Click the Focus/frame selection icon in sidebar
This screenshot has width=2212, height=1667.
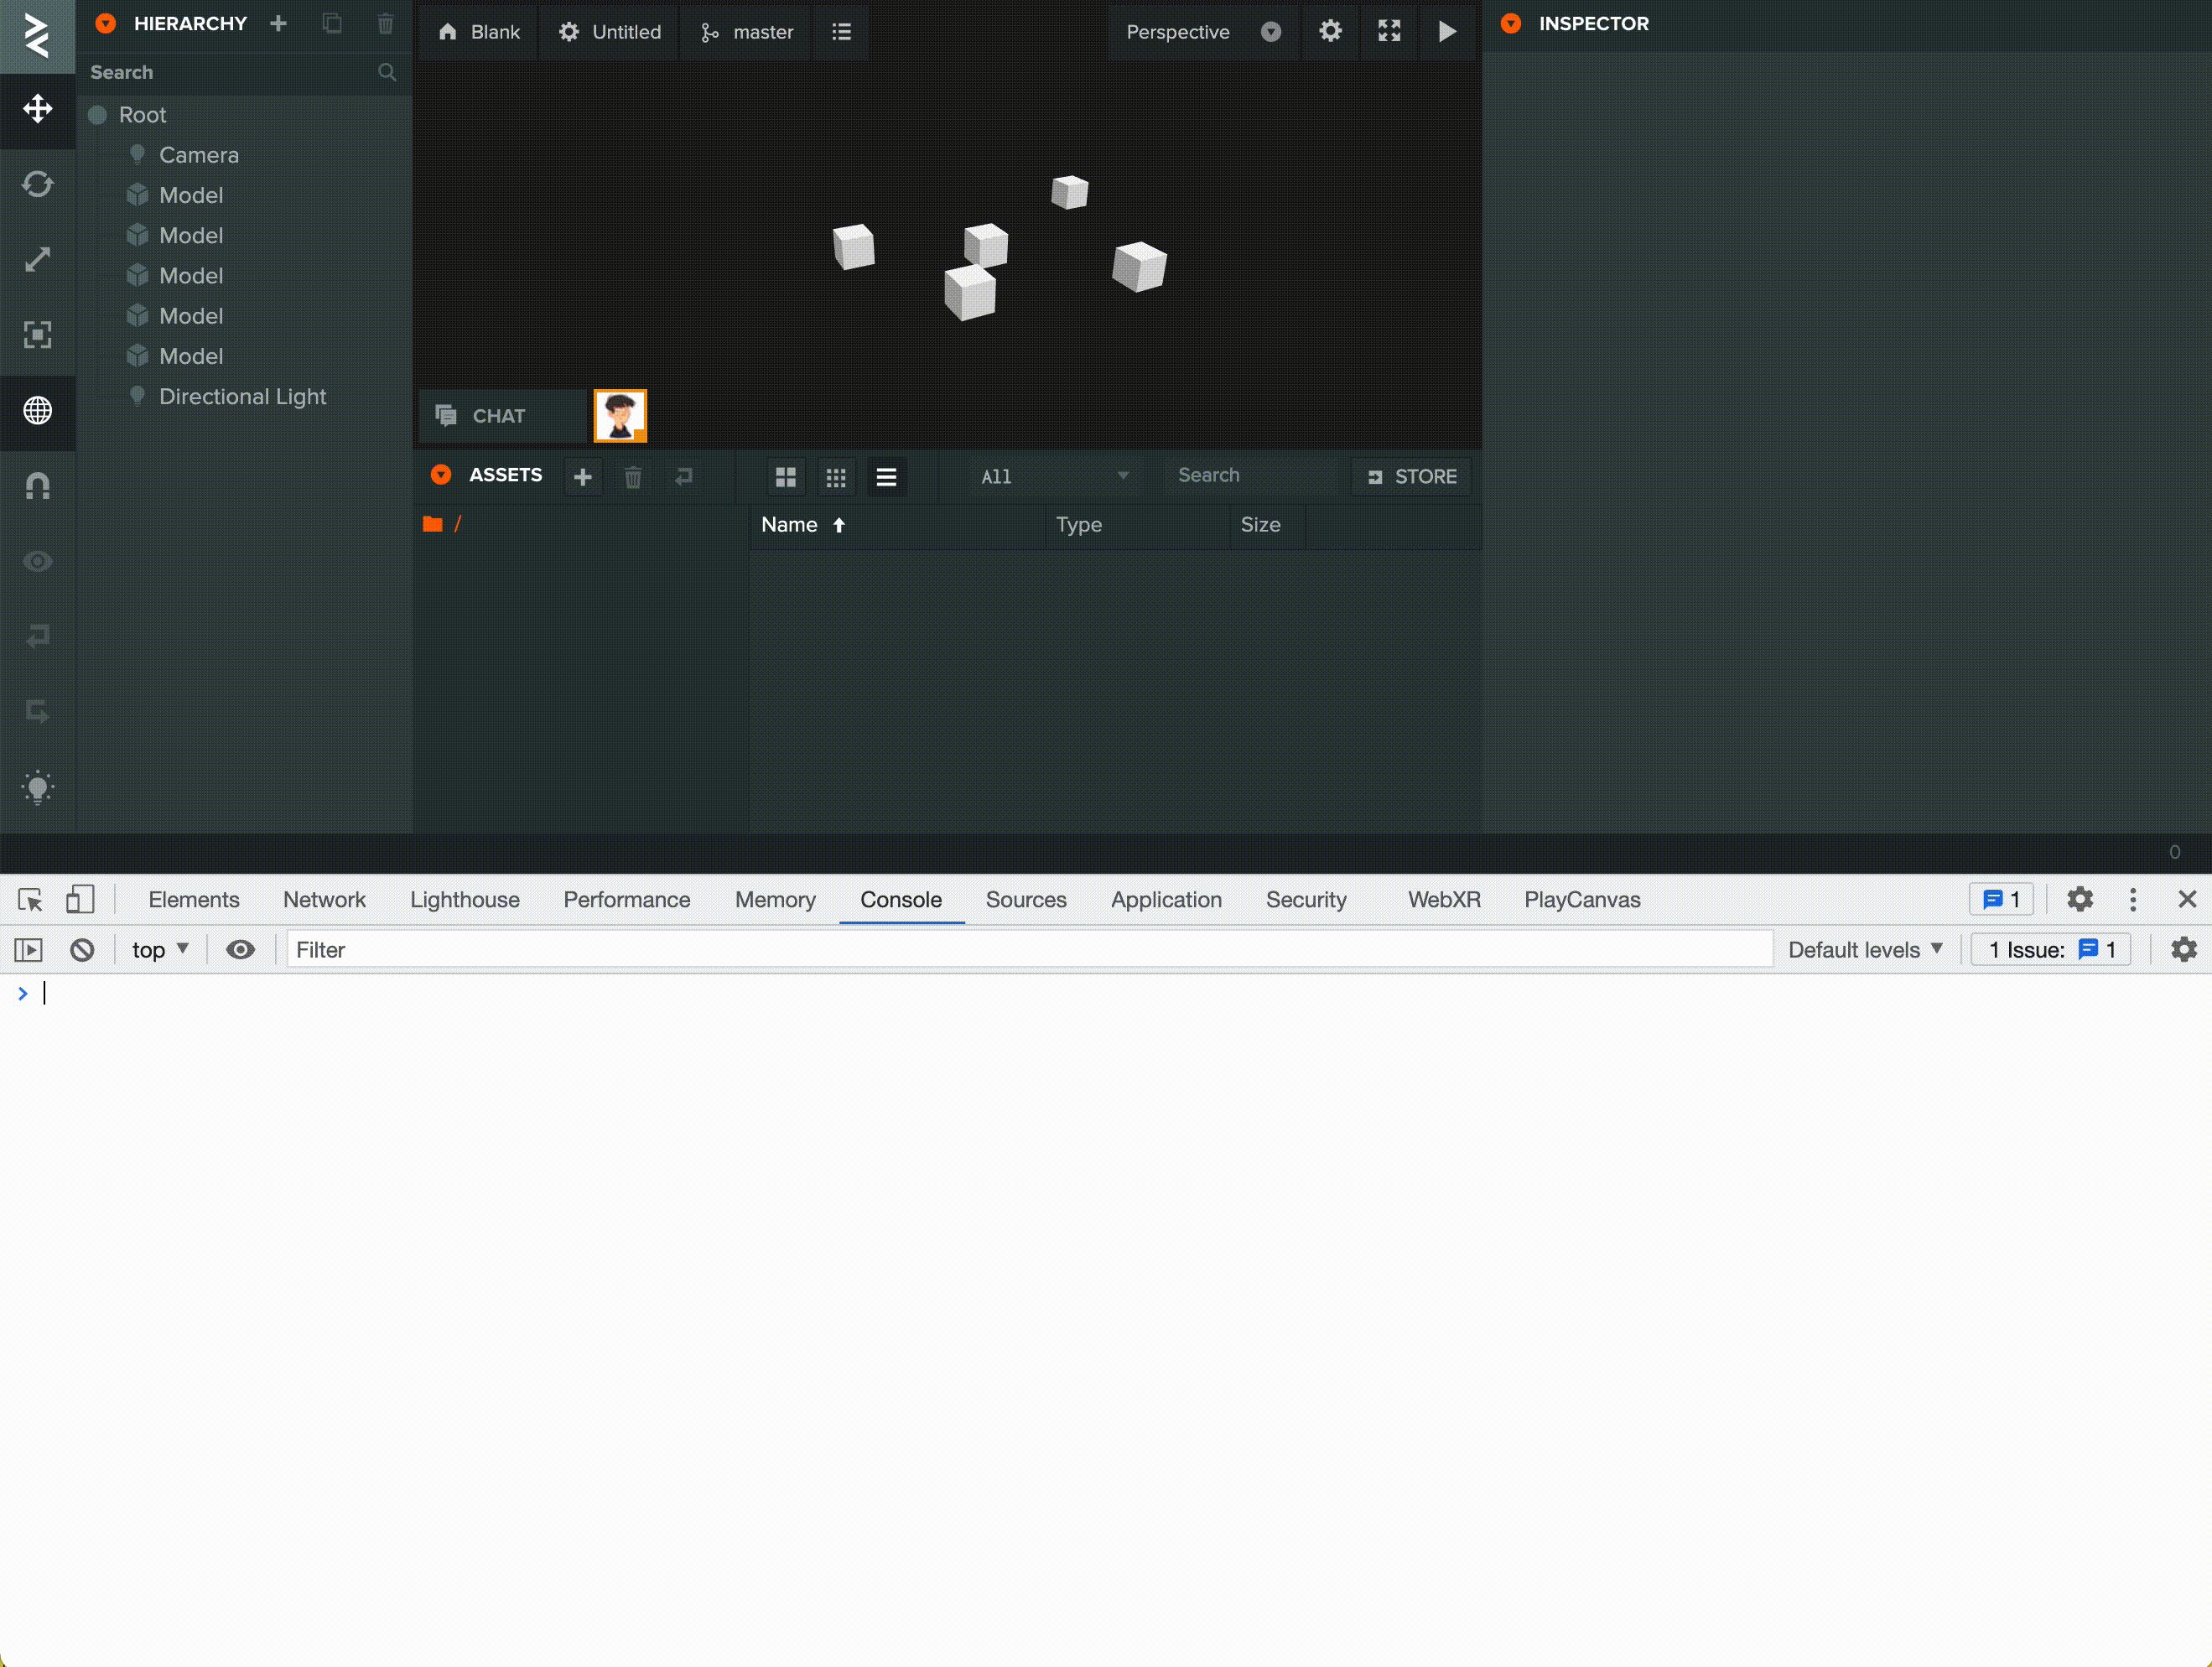click(37, 561)
